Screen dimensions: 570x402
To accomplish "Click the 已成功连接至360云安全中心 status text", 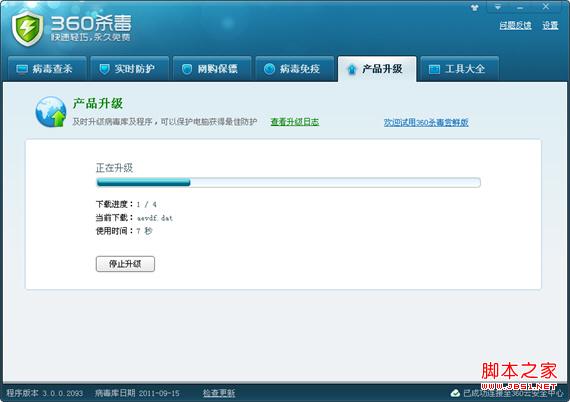I will tap(513, 393).
